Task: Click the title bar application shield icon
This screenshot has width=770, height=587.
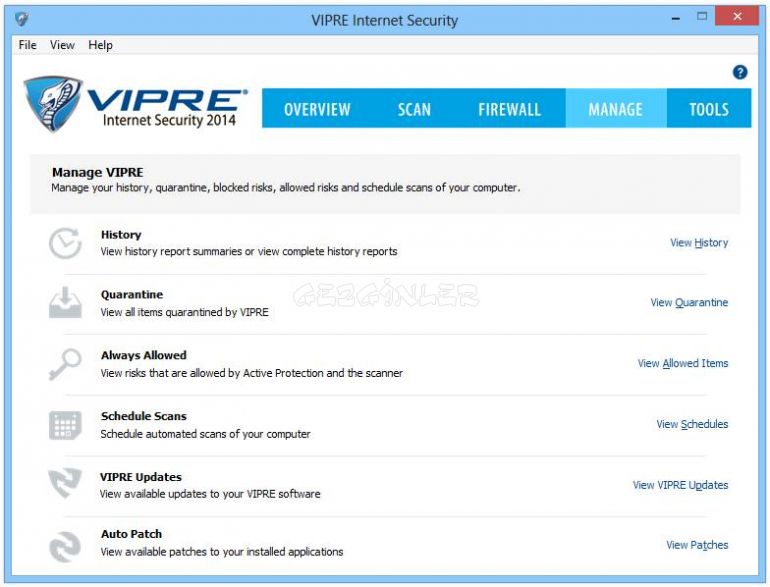Action: coord(22,19)
